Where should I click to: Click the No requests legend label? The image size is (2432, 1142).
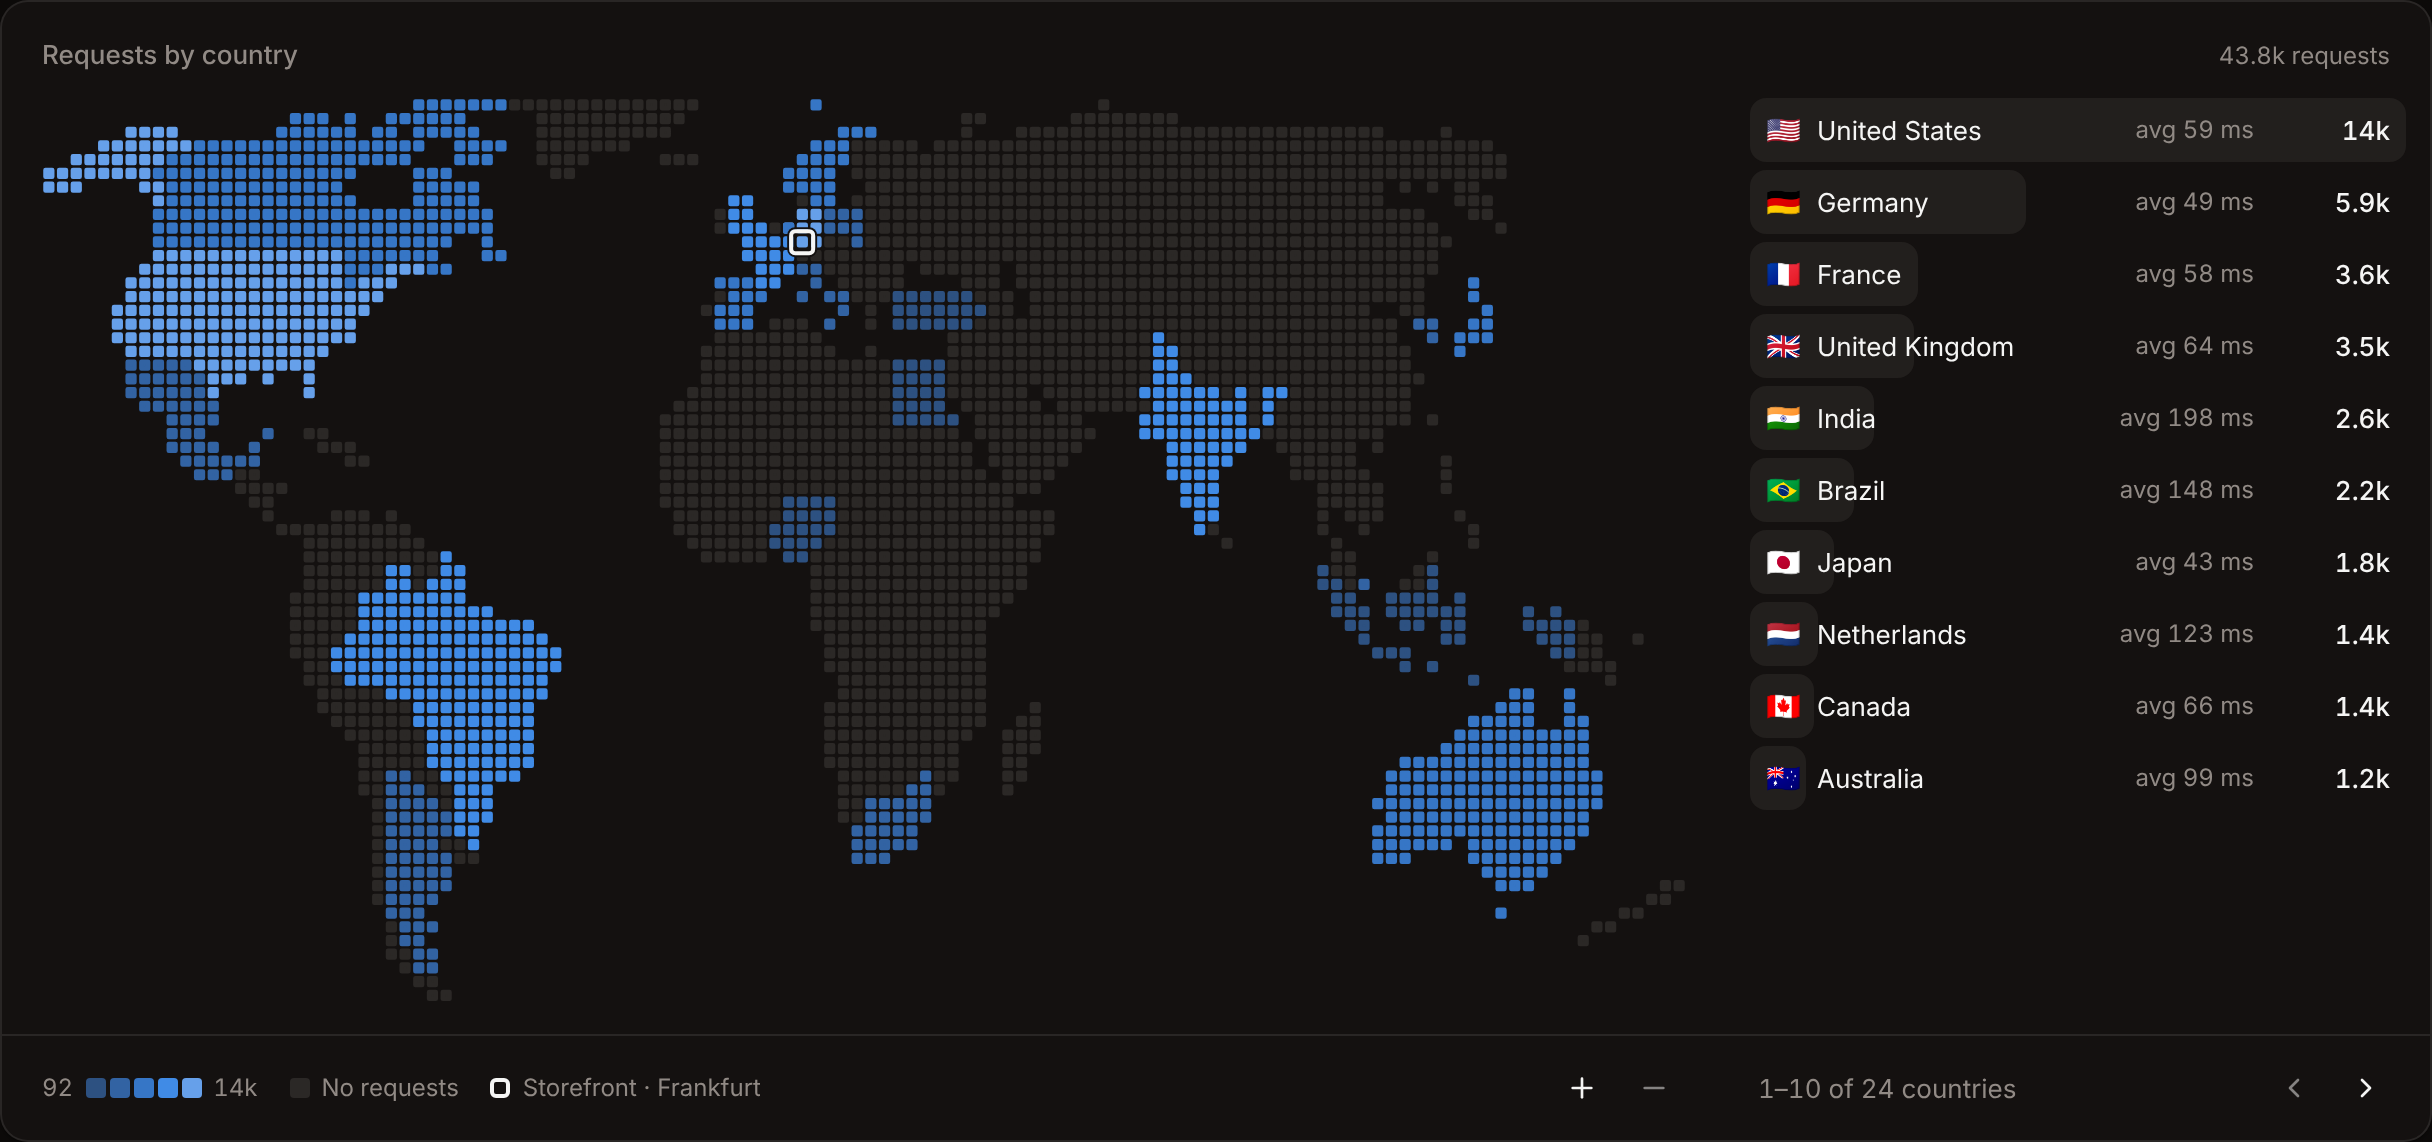(x=390, y=1088)
